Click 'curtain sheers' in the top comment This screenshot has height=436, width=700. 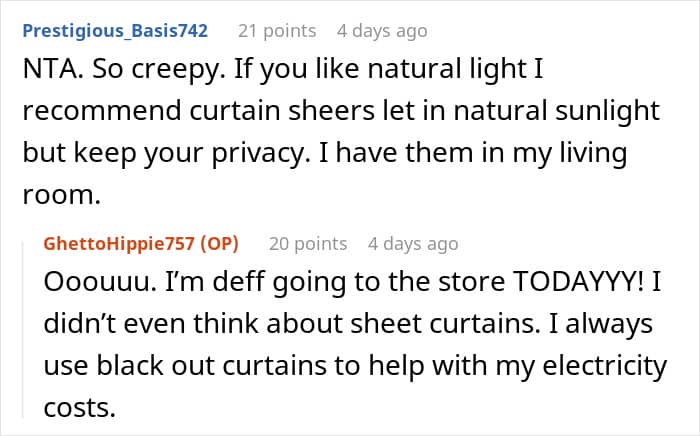point(282,111)
